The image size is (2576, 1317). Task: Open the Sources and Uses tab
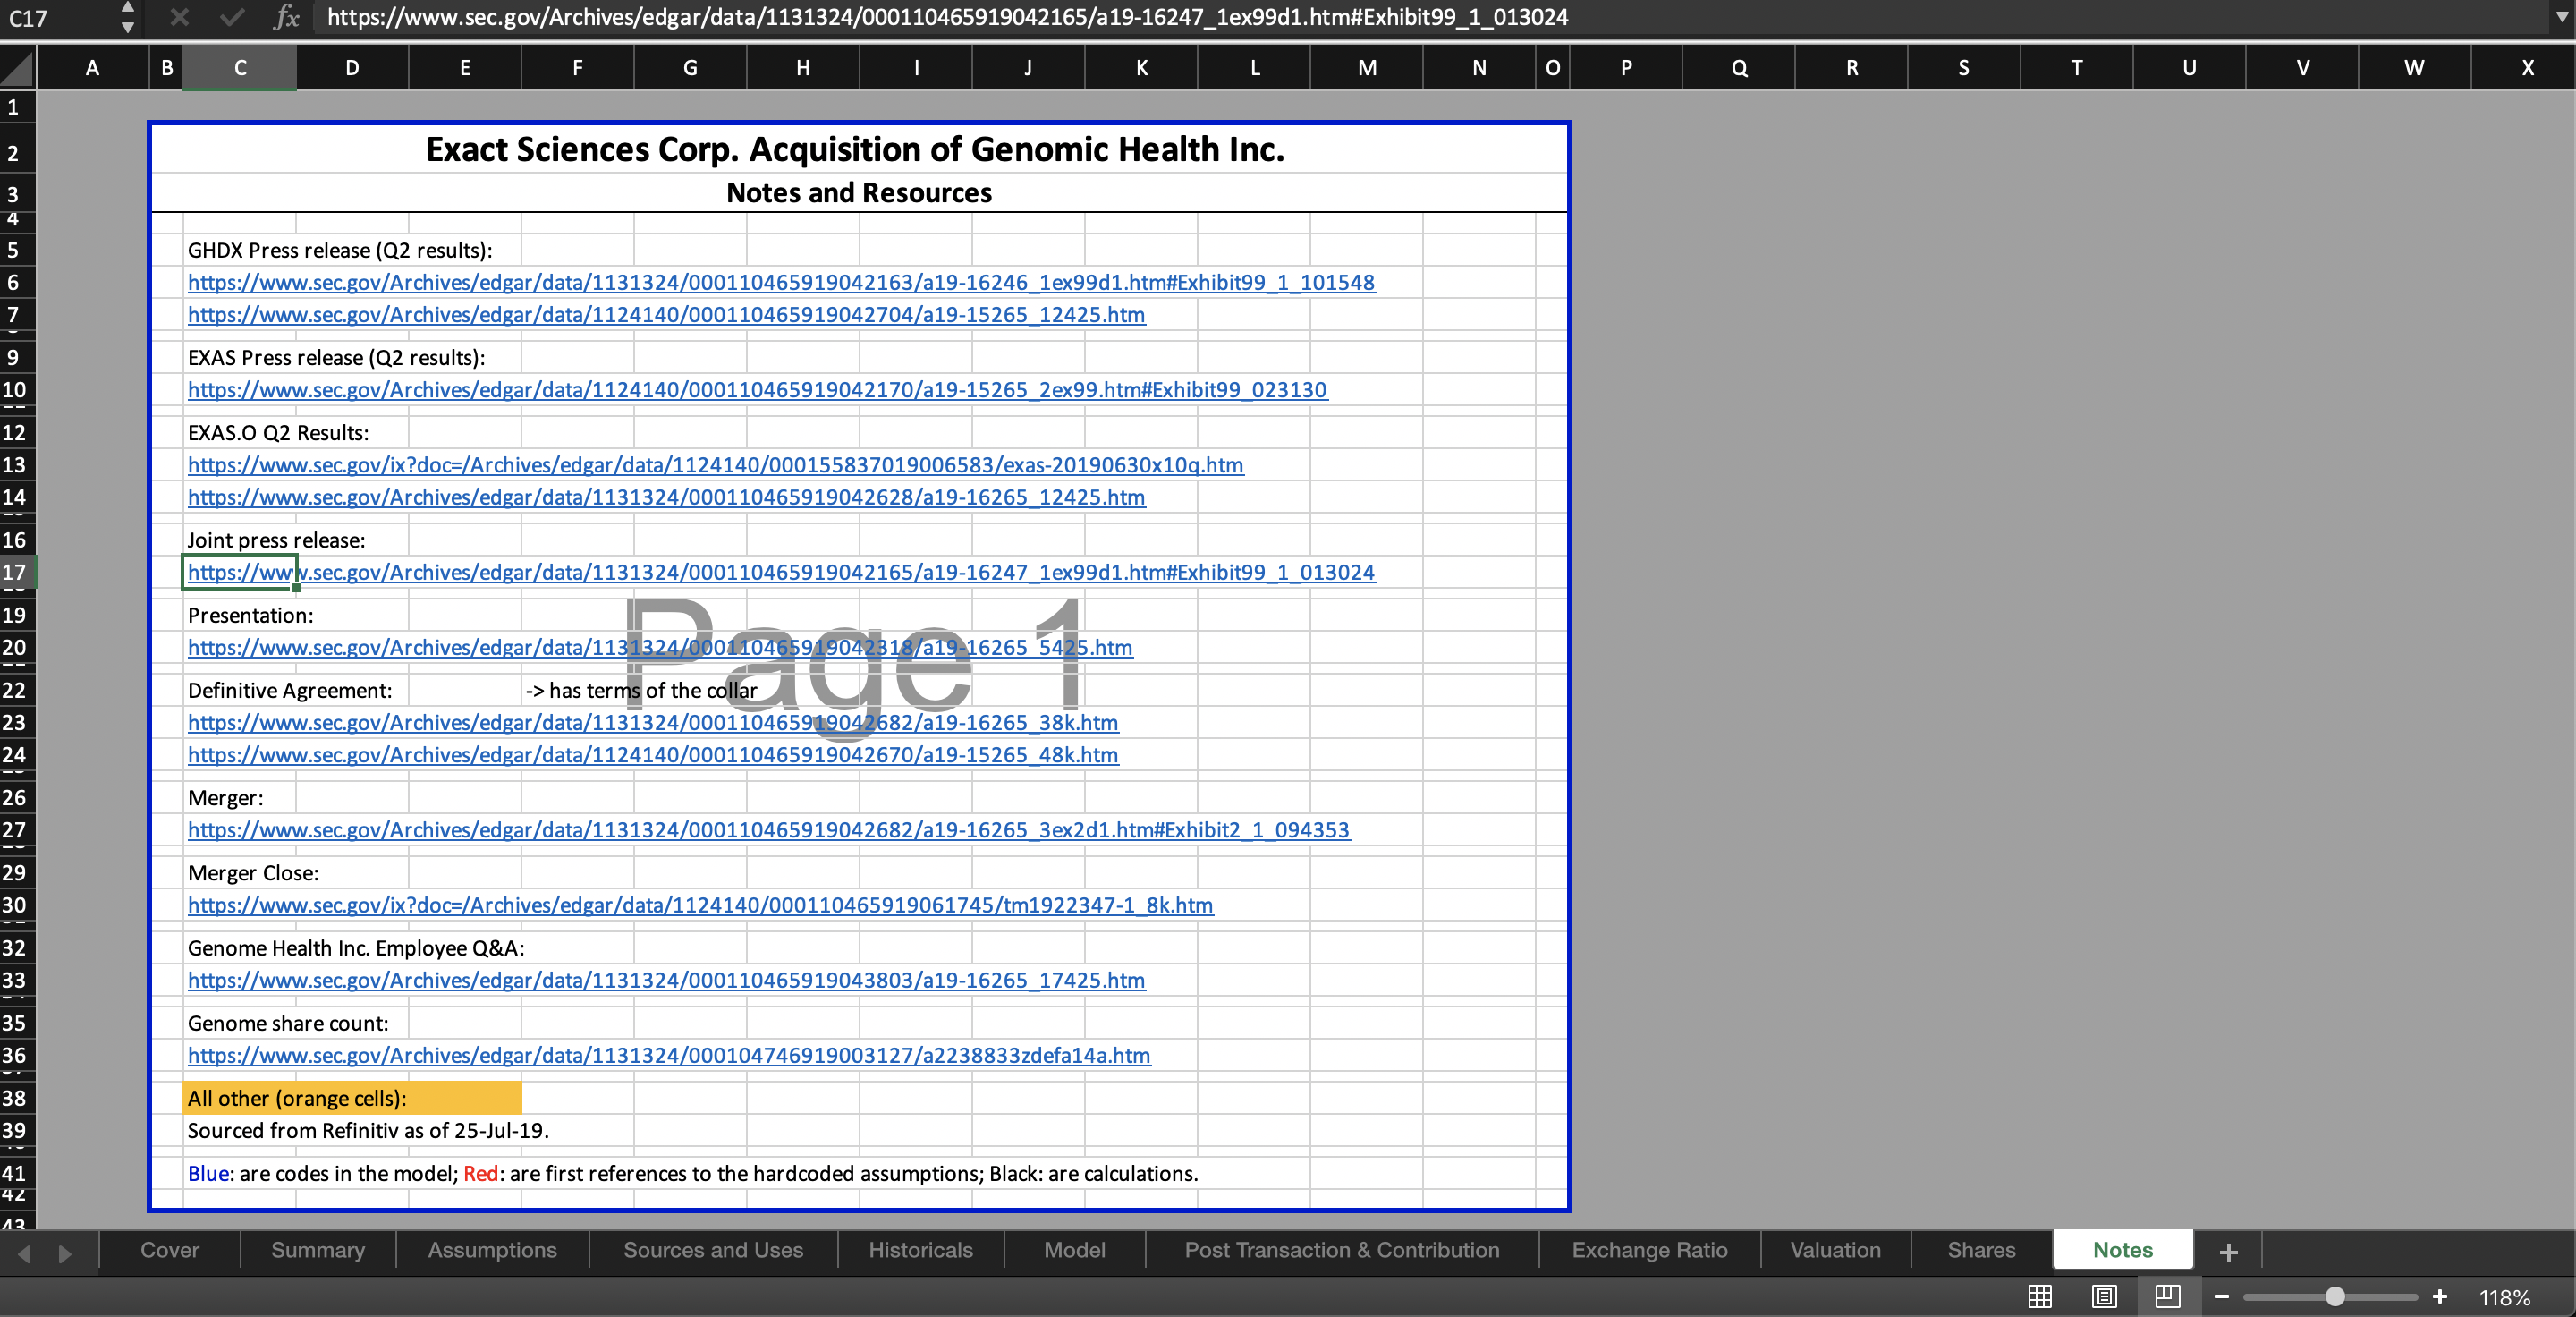[x=713, y=1250]
